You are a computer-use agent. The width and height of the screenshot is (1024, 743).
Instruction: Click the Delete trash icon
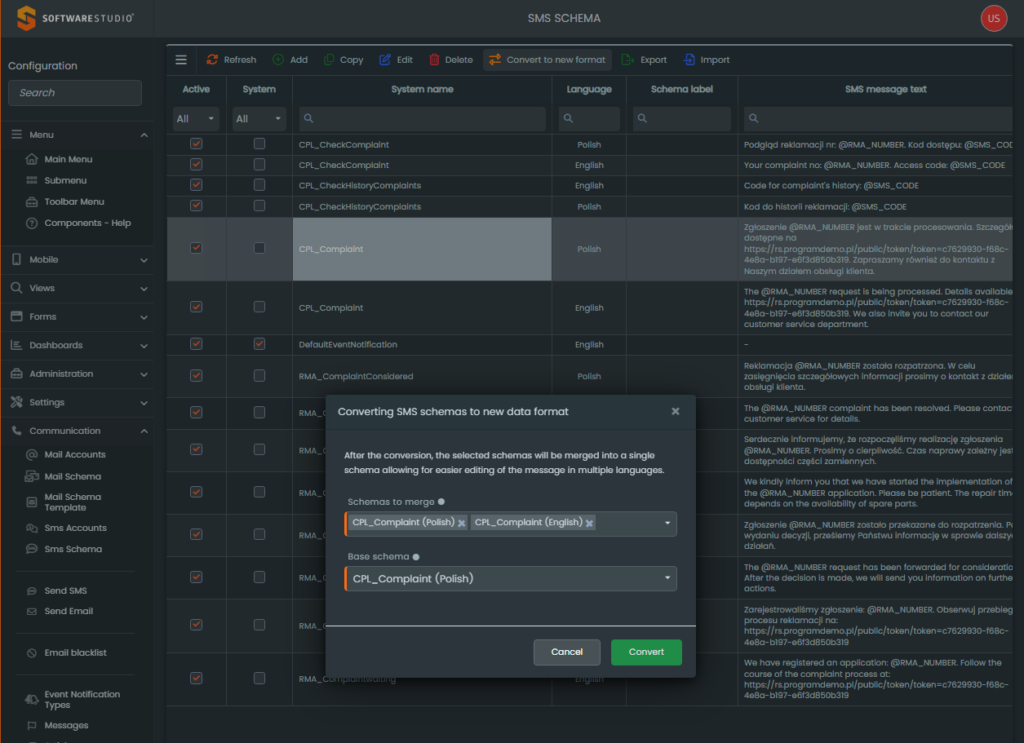(434, 60)
